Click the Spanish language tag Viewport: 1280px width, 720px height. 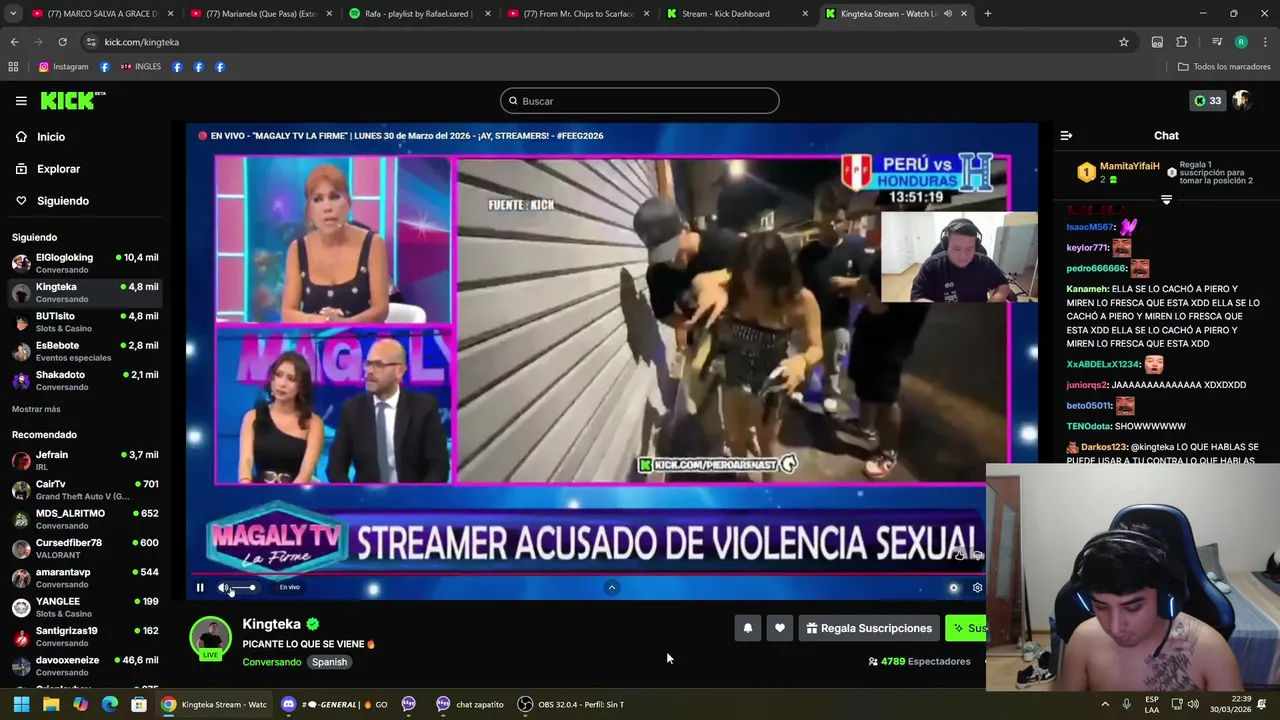click(329, 662)
